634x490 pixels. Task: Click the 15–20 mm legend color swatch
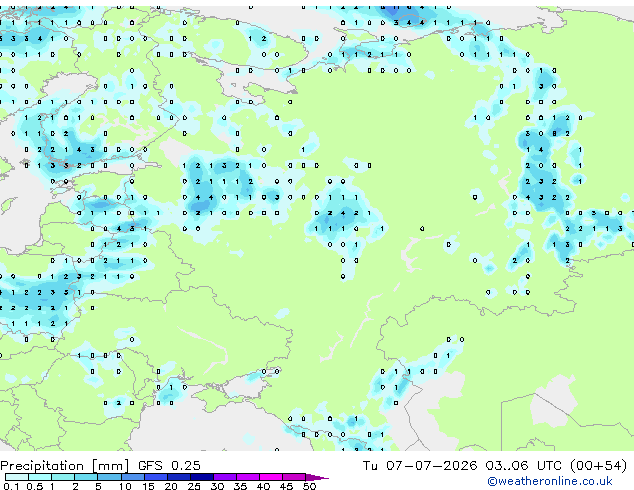coord(155,477)
